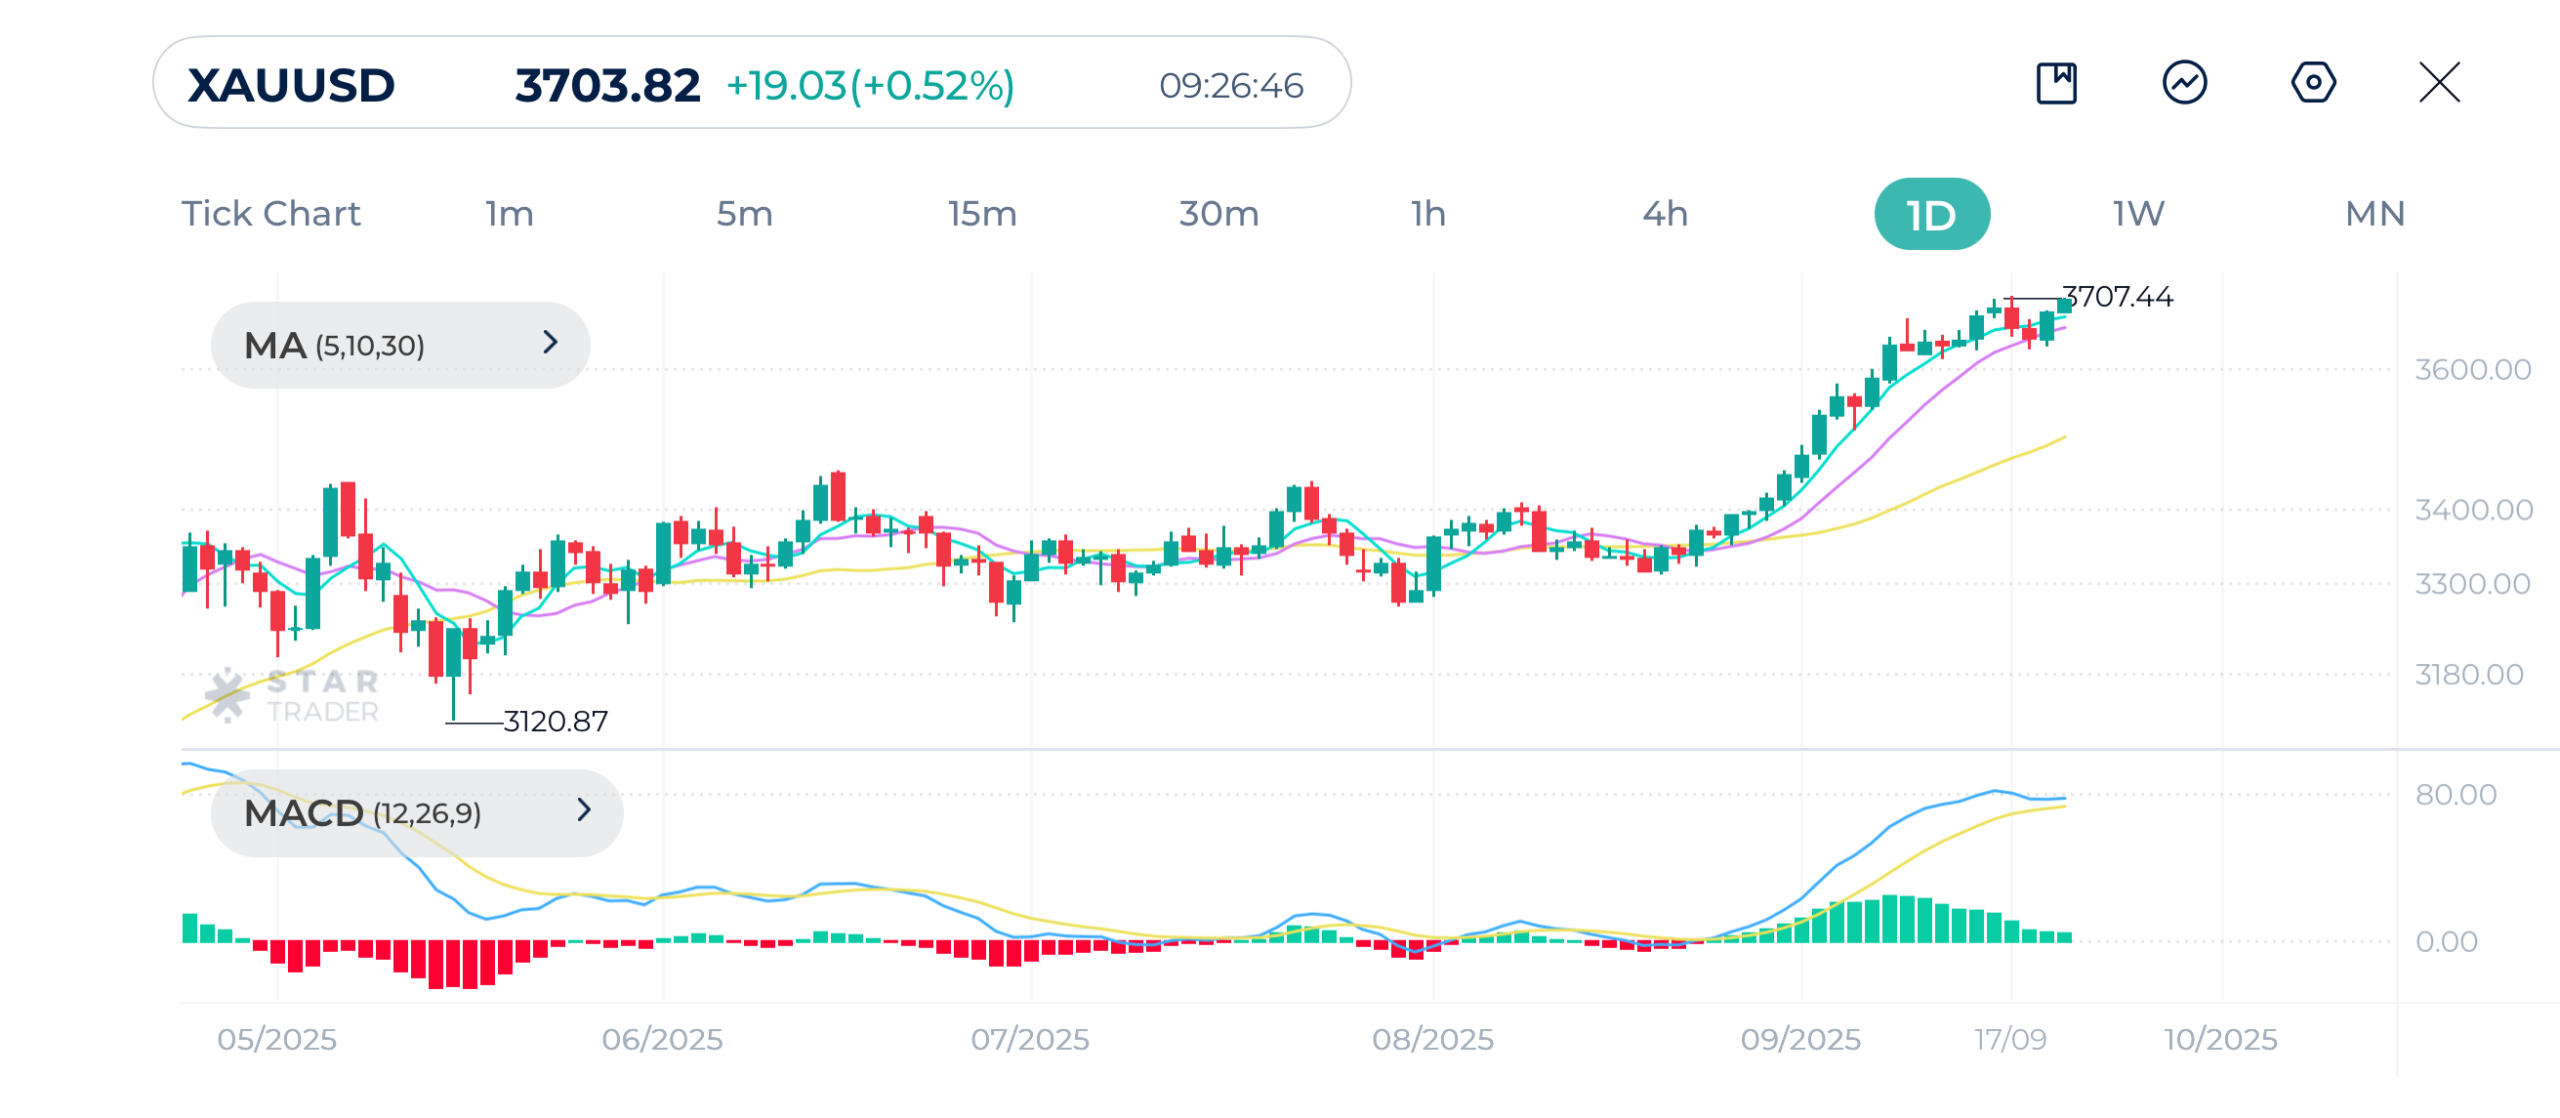Click the 06/2025 date label
This screenshot has width=2560, height=1118.
[662, 1040]
